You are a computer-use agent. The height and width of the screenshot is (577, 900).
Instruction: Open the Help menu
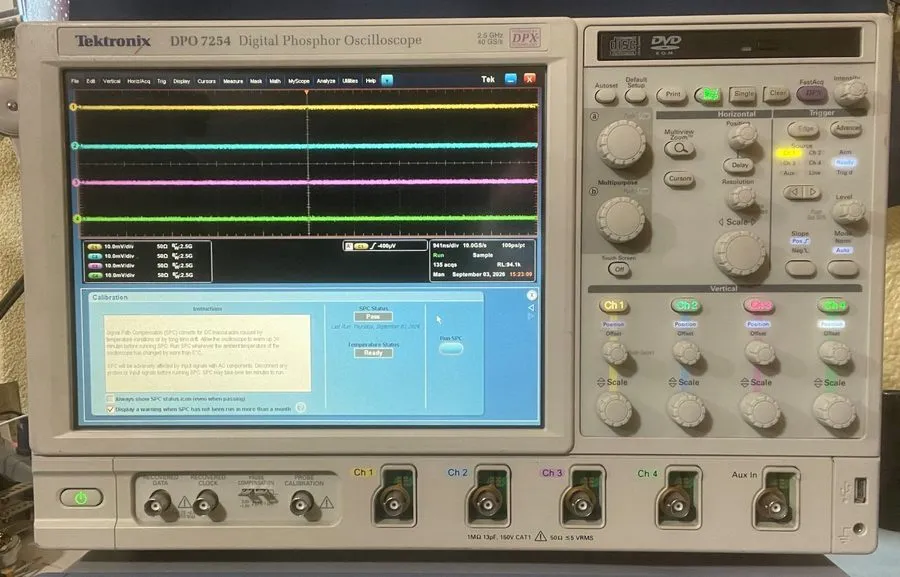[x=371, y=81]
